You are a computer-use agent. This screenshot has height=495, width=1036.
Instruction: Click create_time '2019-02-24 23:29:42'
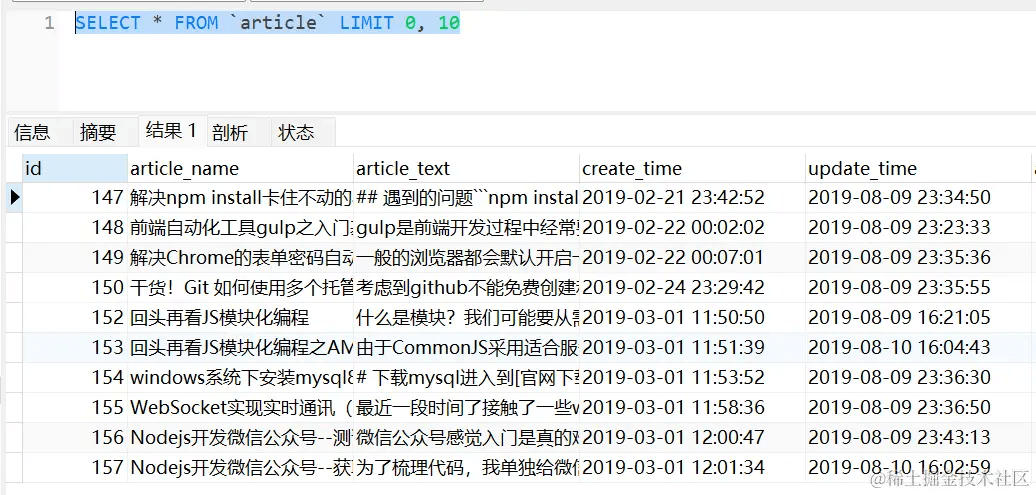tap(692, 287)
